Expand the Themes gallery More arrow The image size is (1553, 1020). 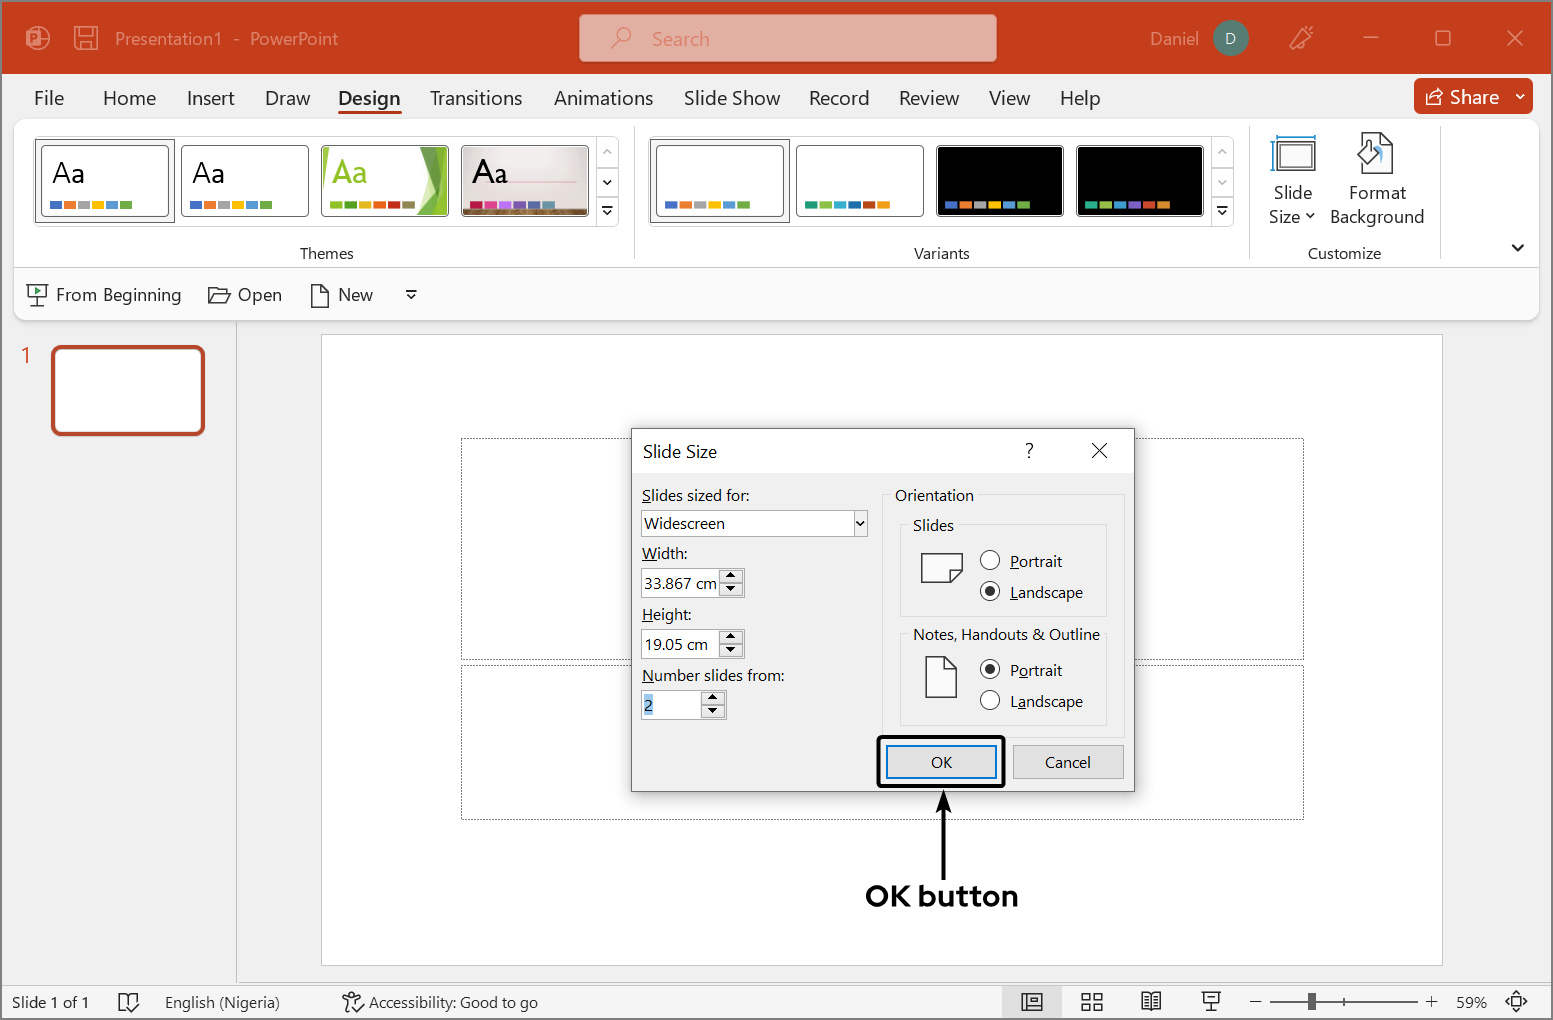[607, 211]
